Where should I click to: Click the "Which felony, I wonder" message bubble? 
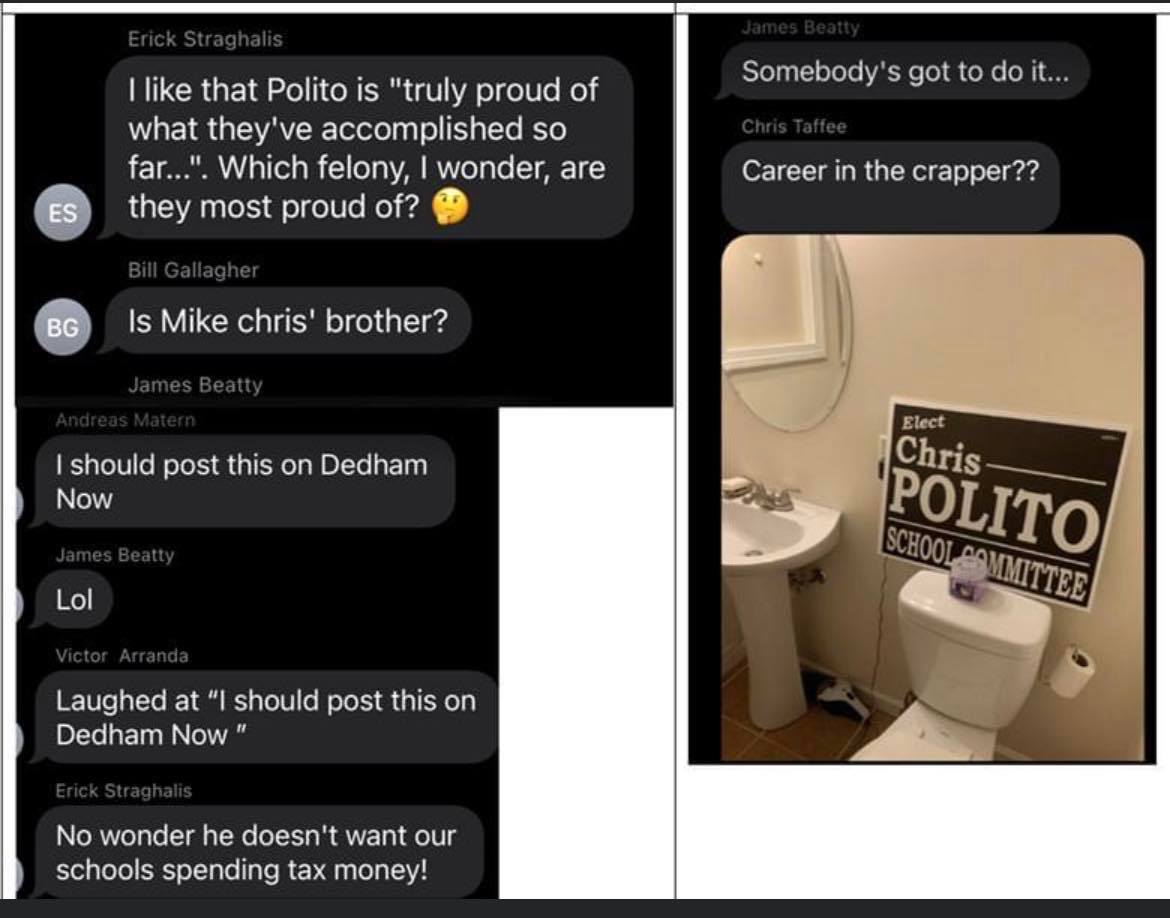tap(368, 147)
